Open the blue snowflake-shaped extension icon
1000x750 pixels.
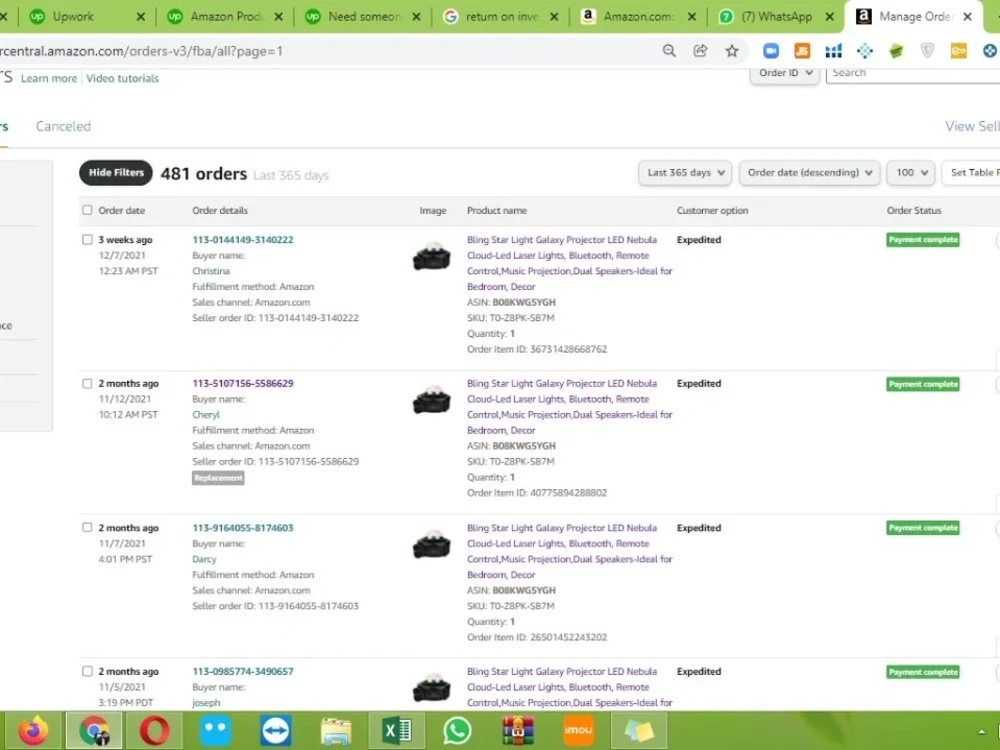(865, 51)
